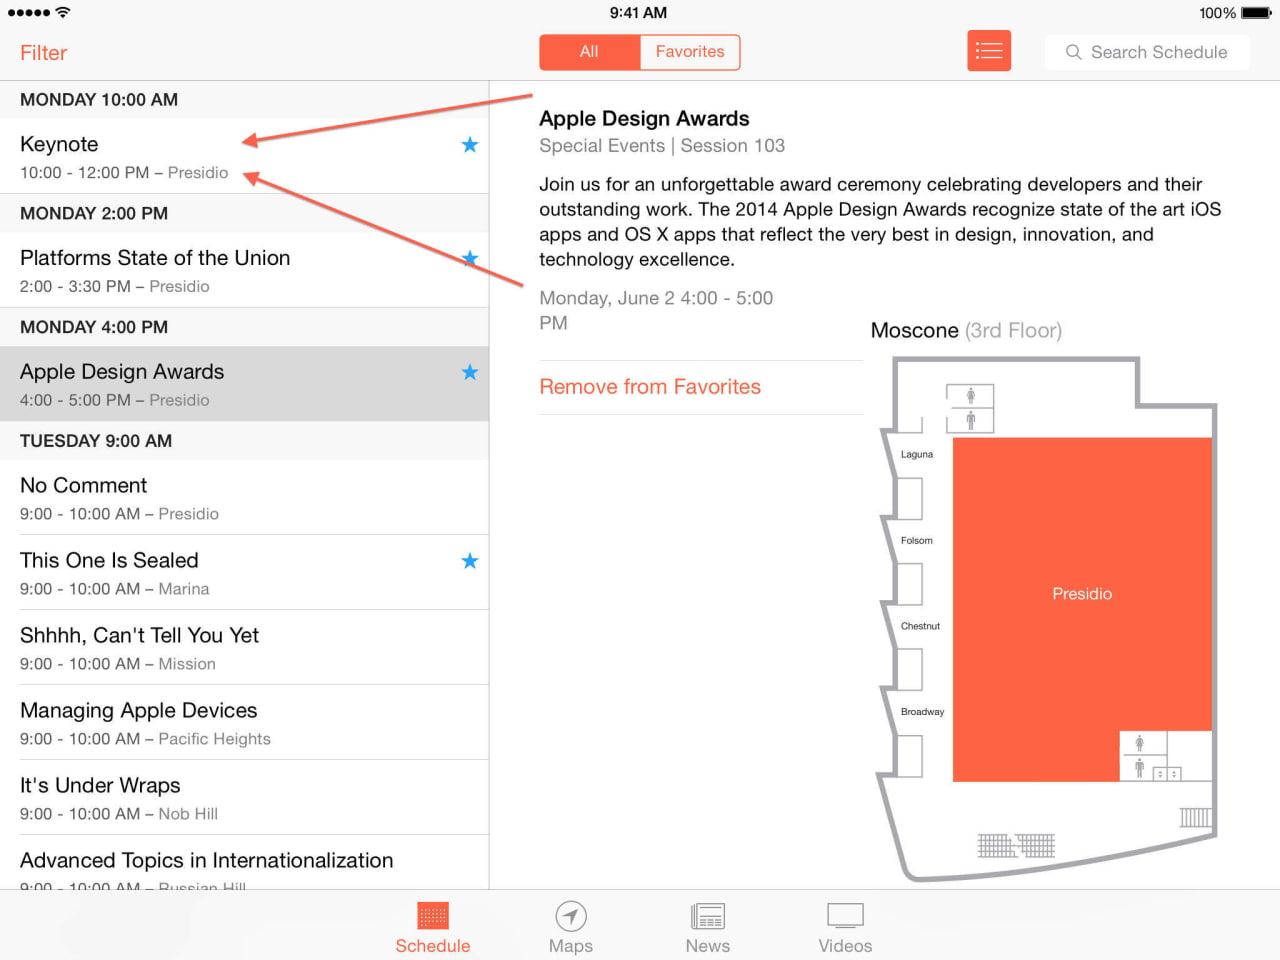Open the Filter options
Viewport: 1280px width, 960px height.
point(43,53)
